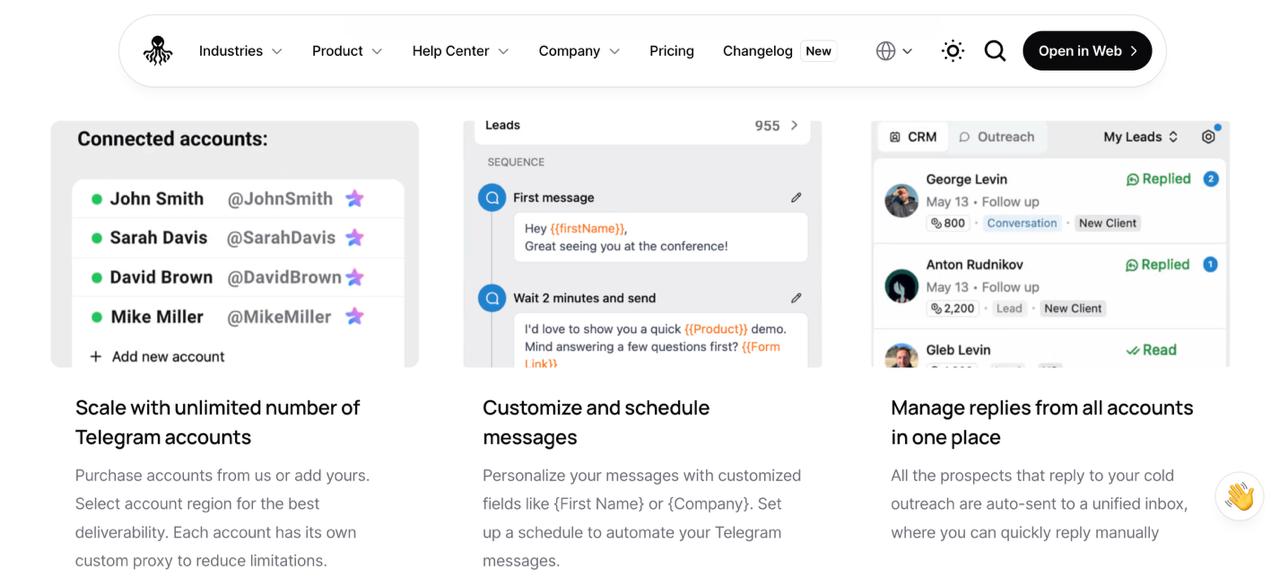1280x587 pixels.
Task: Open the Help Center menu
Action: click(x=460, y=51)
